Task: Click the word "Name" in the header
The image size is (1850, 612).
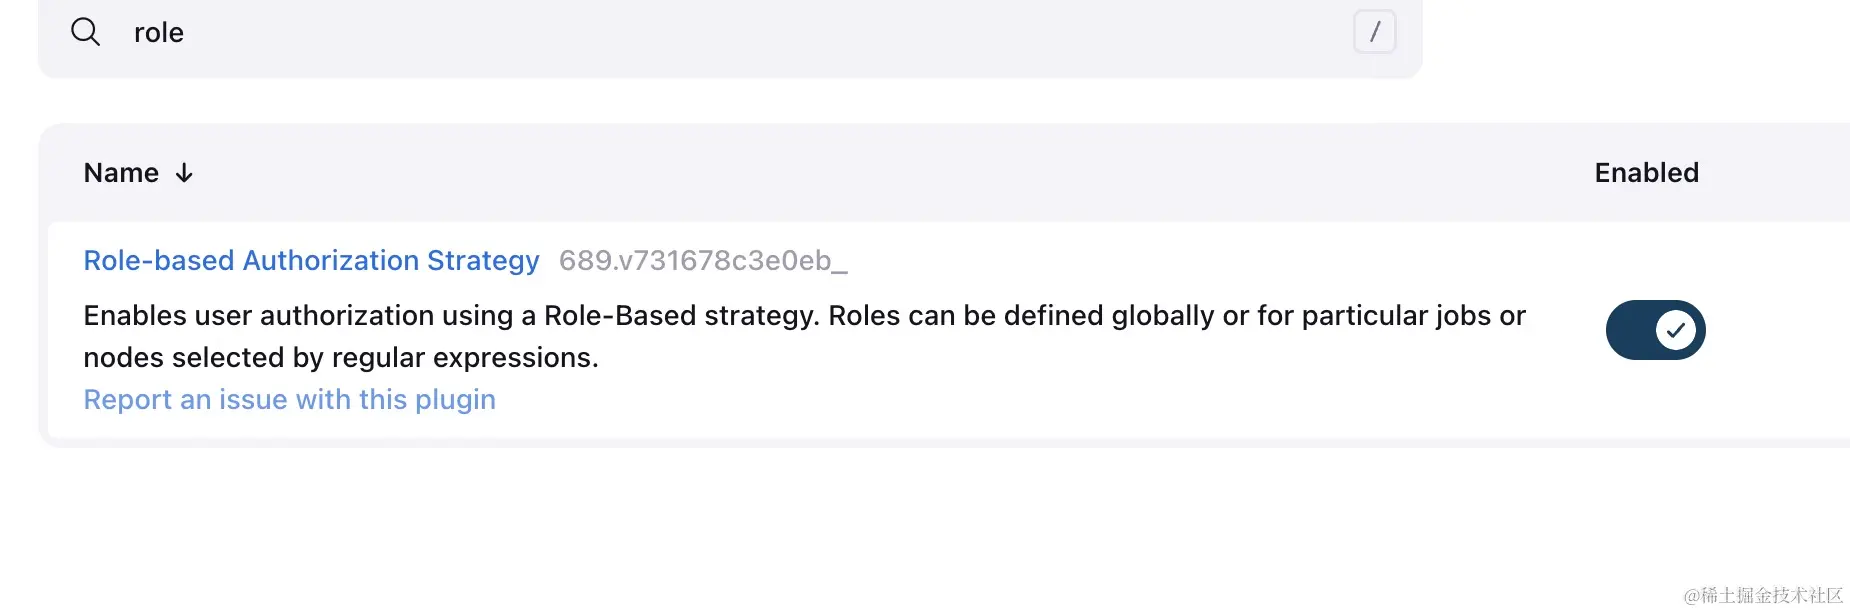Action: coord(121,173)
